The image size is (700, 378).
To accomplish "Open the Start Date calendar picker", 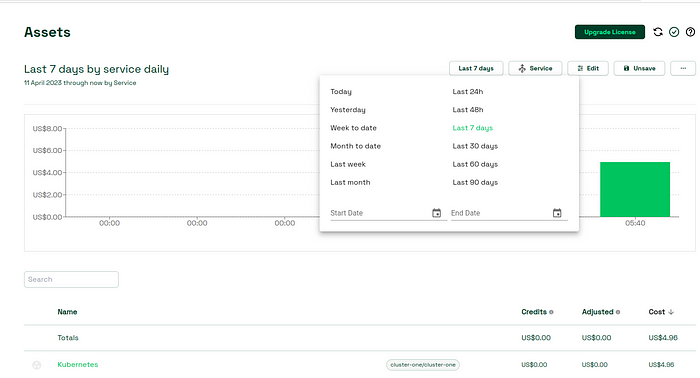I will 437,213.
